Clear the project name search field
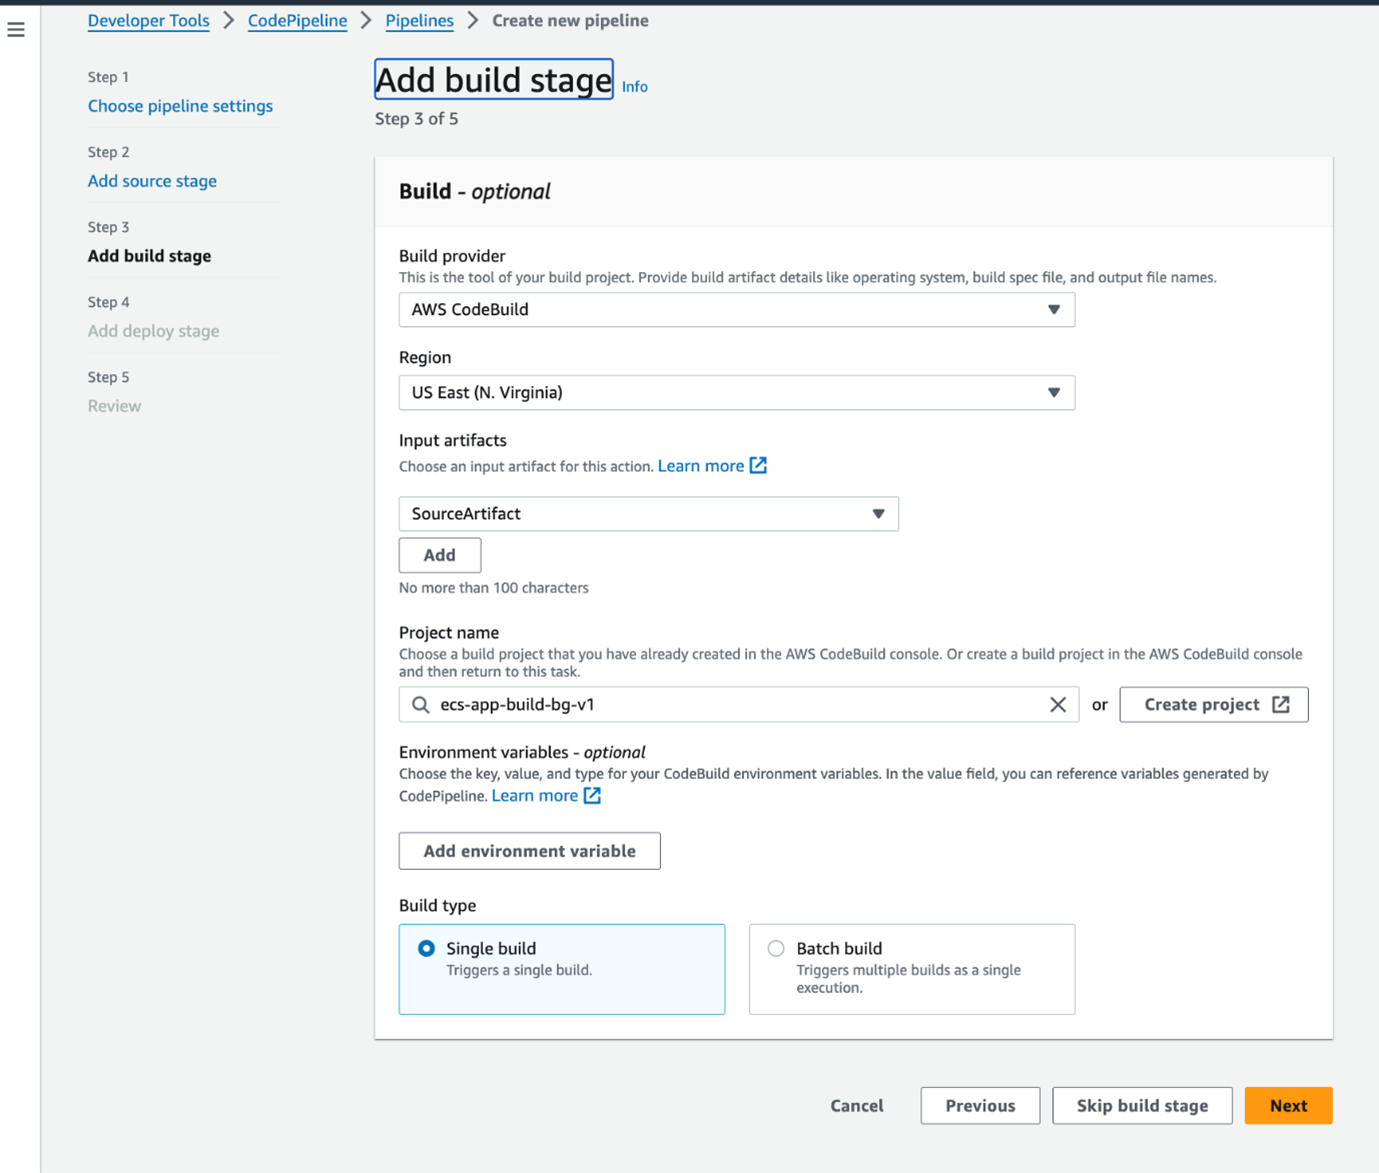 coord(1057,705)
